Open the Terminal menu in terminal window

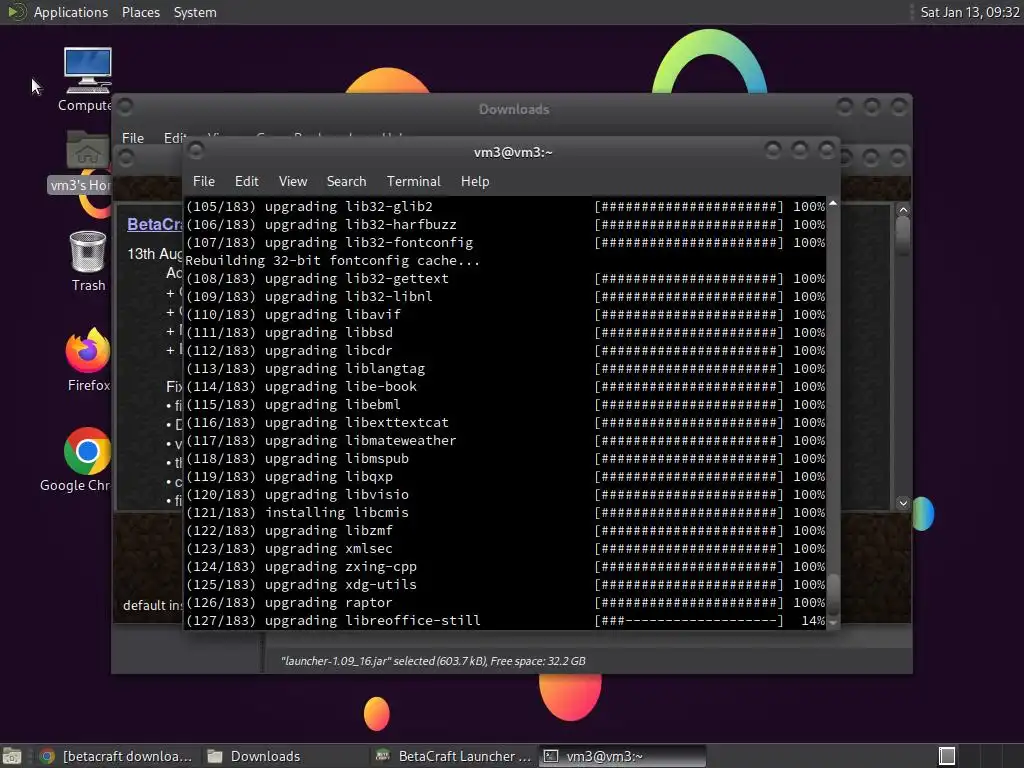coord(413,182)
